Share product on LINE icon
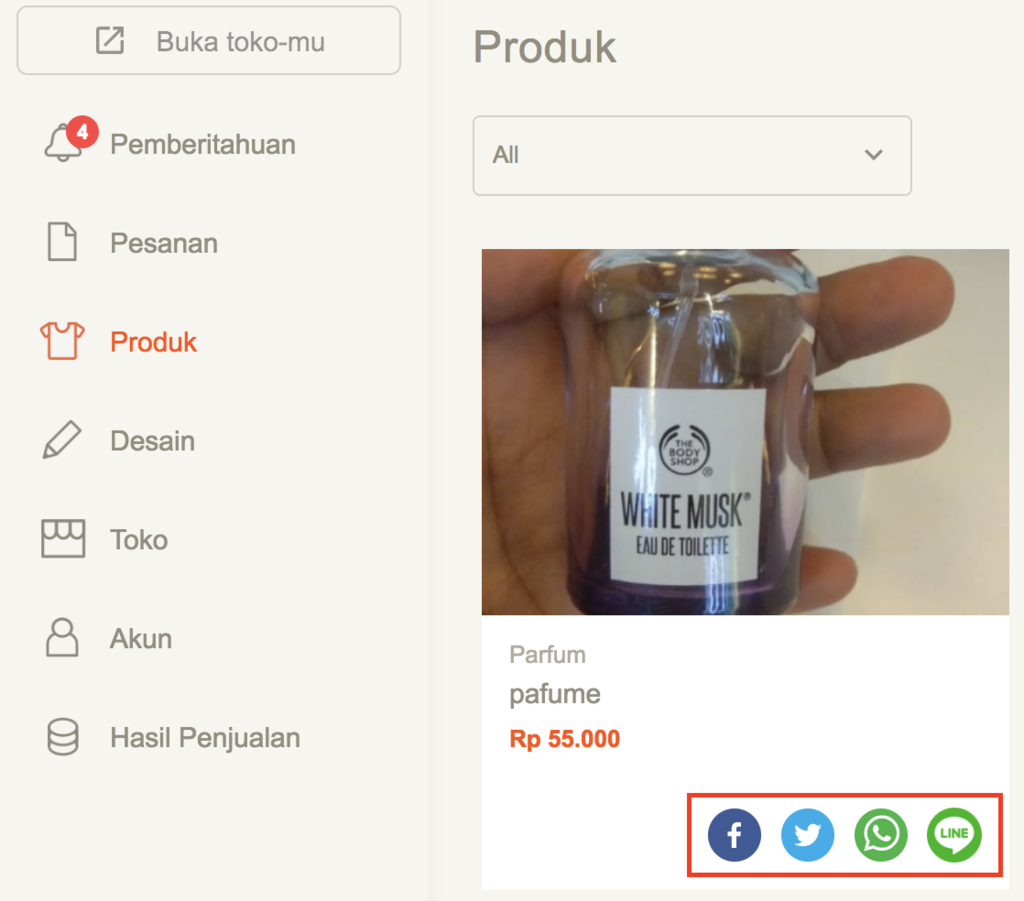 [954, 835]
